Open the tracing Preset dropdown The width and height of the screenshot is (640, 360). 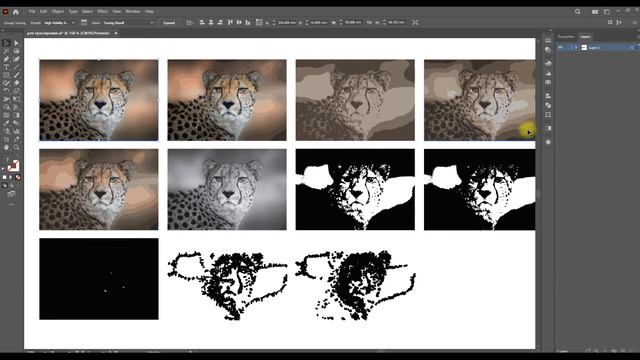point(59,23)
